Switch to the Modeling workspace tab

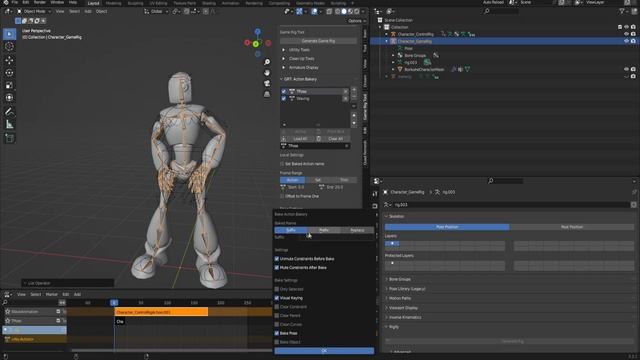click(113, 3)
